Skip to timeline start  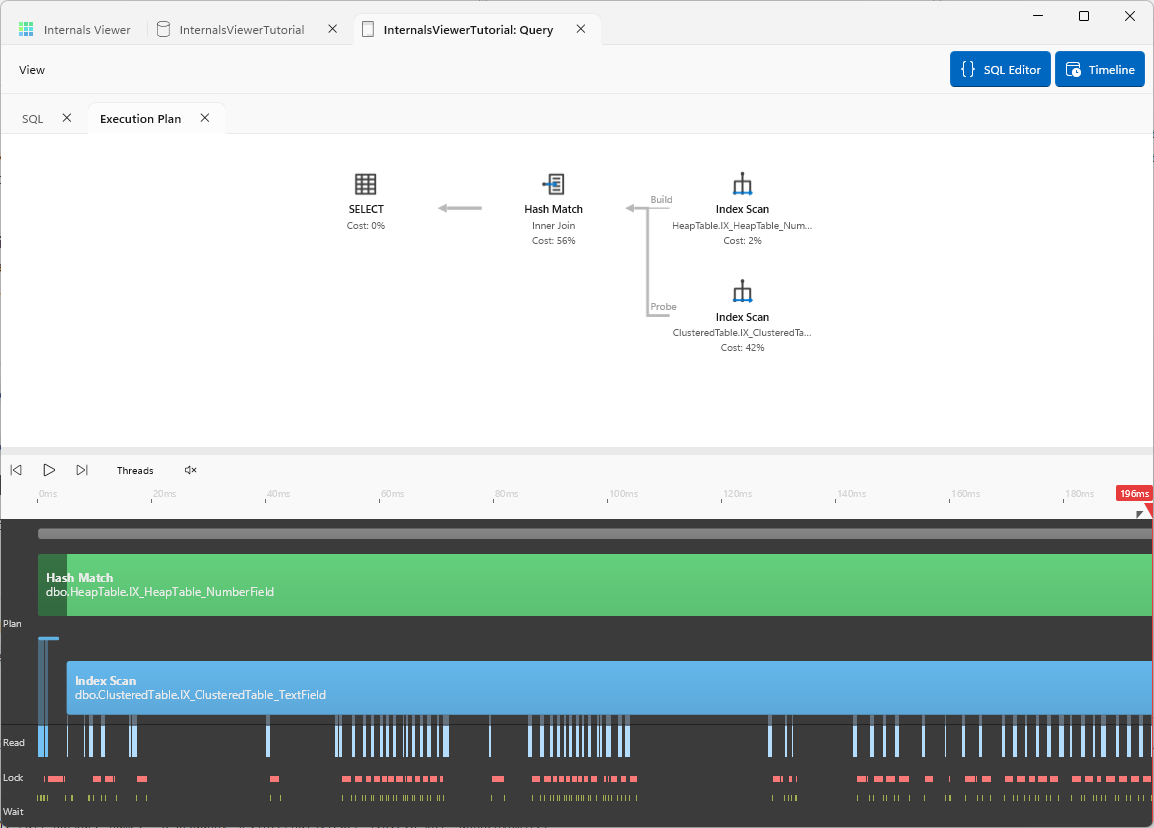(x=16, y=470)
